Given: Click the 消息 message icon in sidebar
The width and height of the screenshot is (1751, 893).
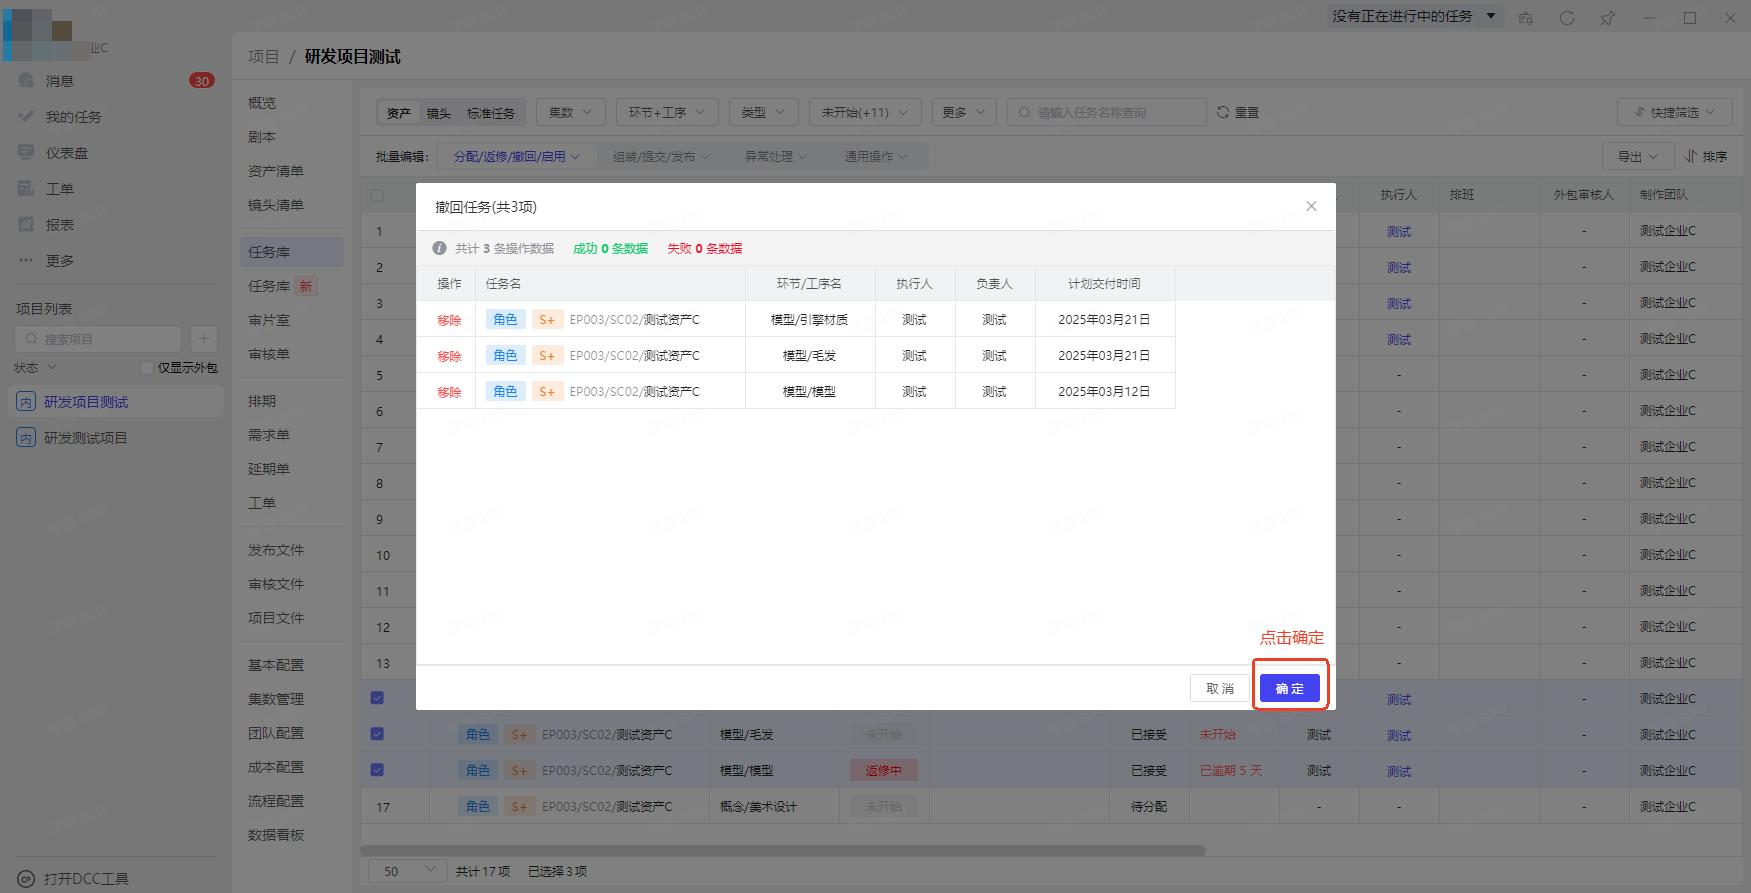Looking at the screenshot, I should pos(26,80).
